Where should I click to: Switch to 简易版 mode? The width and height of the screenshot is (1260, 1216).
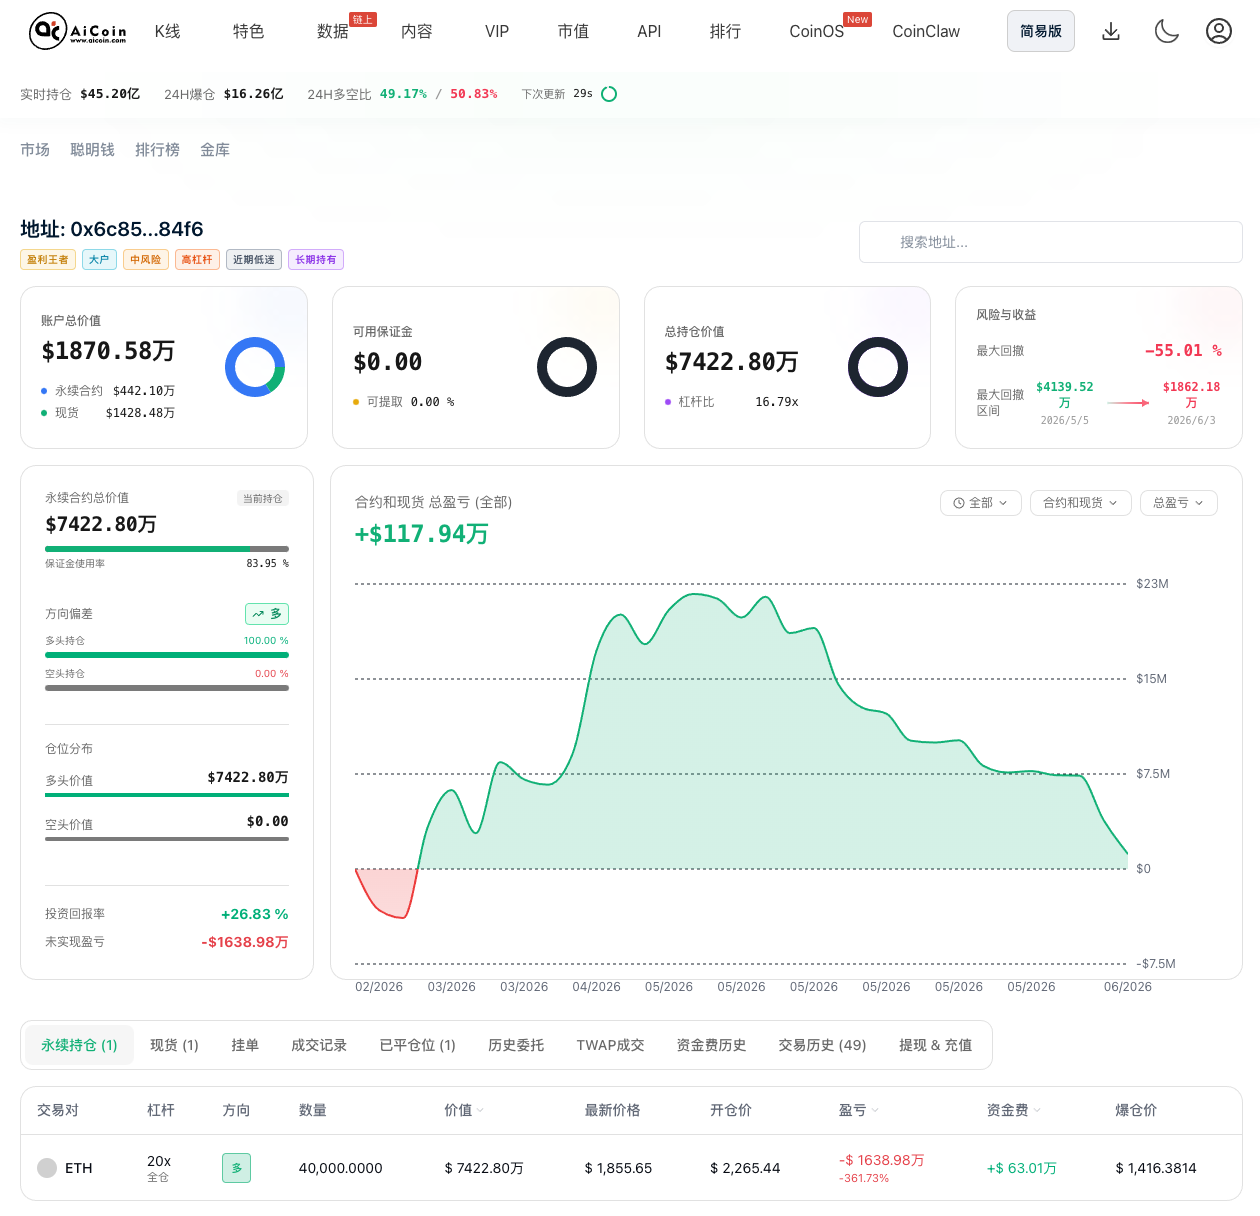click(x=1041, y=31)
